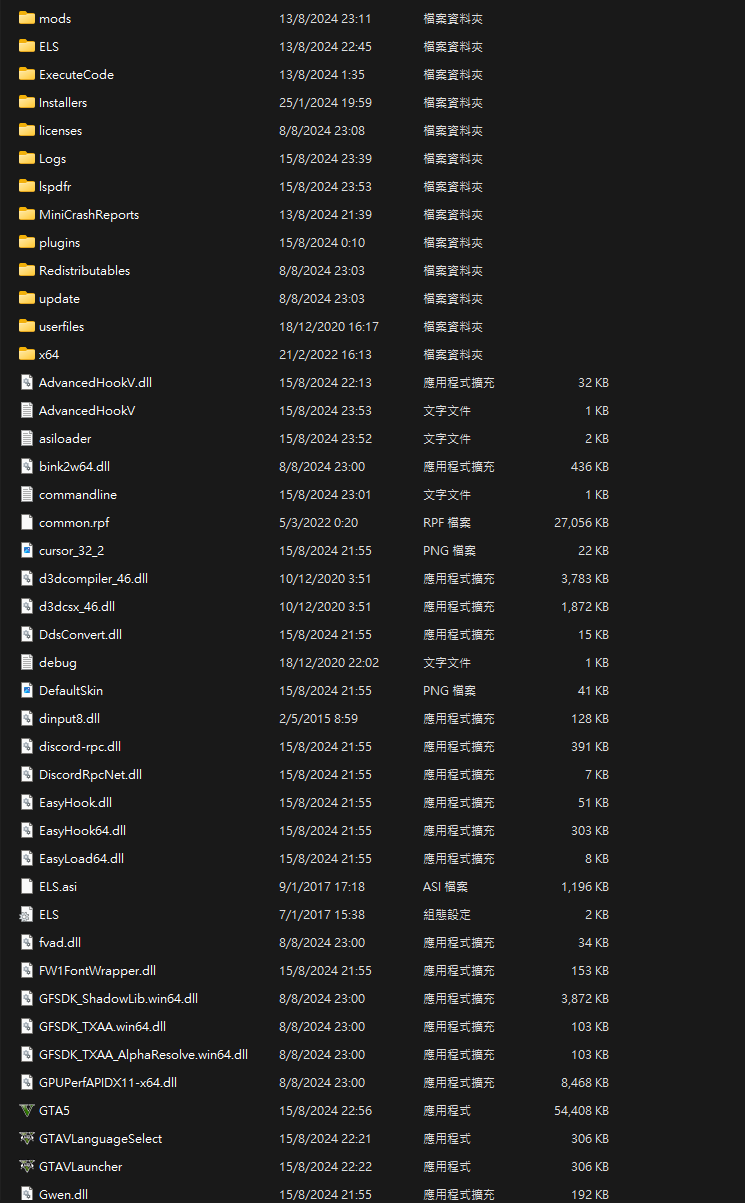The width and height of the screenshot is (745, 1203).
Task: Click the date 21/2/2022 16:13
Action: coord(325,354)
